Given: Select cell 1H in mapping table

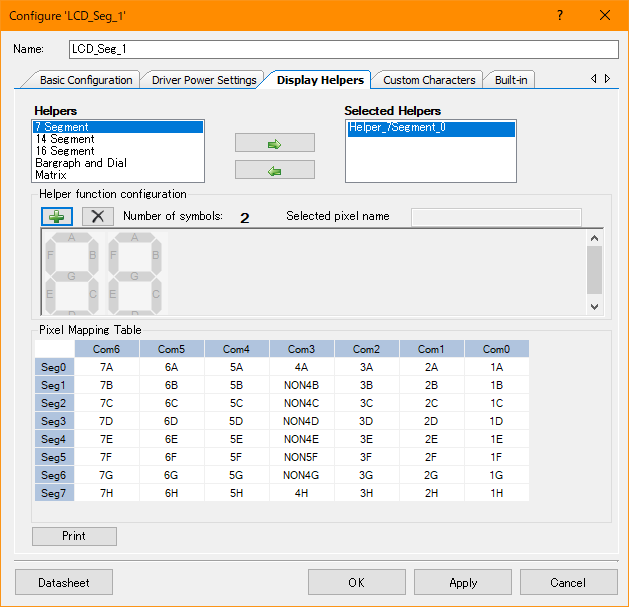Looking at the screenshot, I should [x=497, y=493].
